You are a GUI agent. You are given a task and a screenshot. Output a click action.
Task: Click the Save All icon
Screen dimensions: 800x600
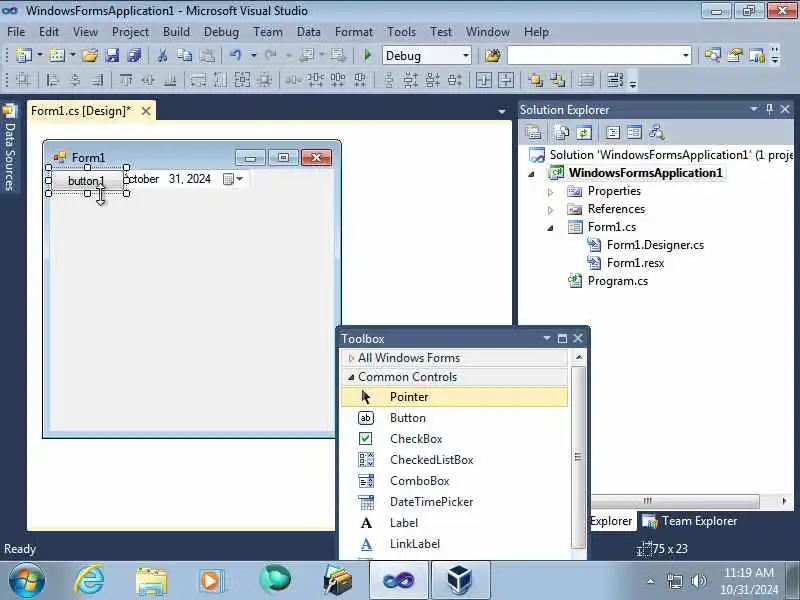pyautogui.click(x=134, y=55)
